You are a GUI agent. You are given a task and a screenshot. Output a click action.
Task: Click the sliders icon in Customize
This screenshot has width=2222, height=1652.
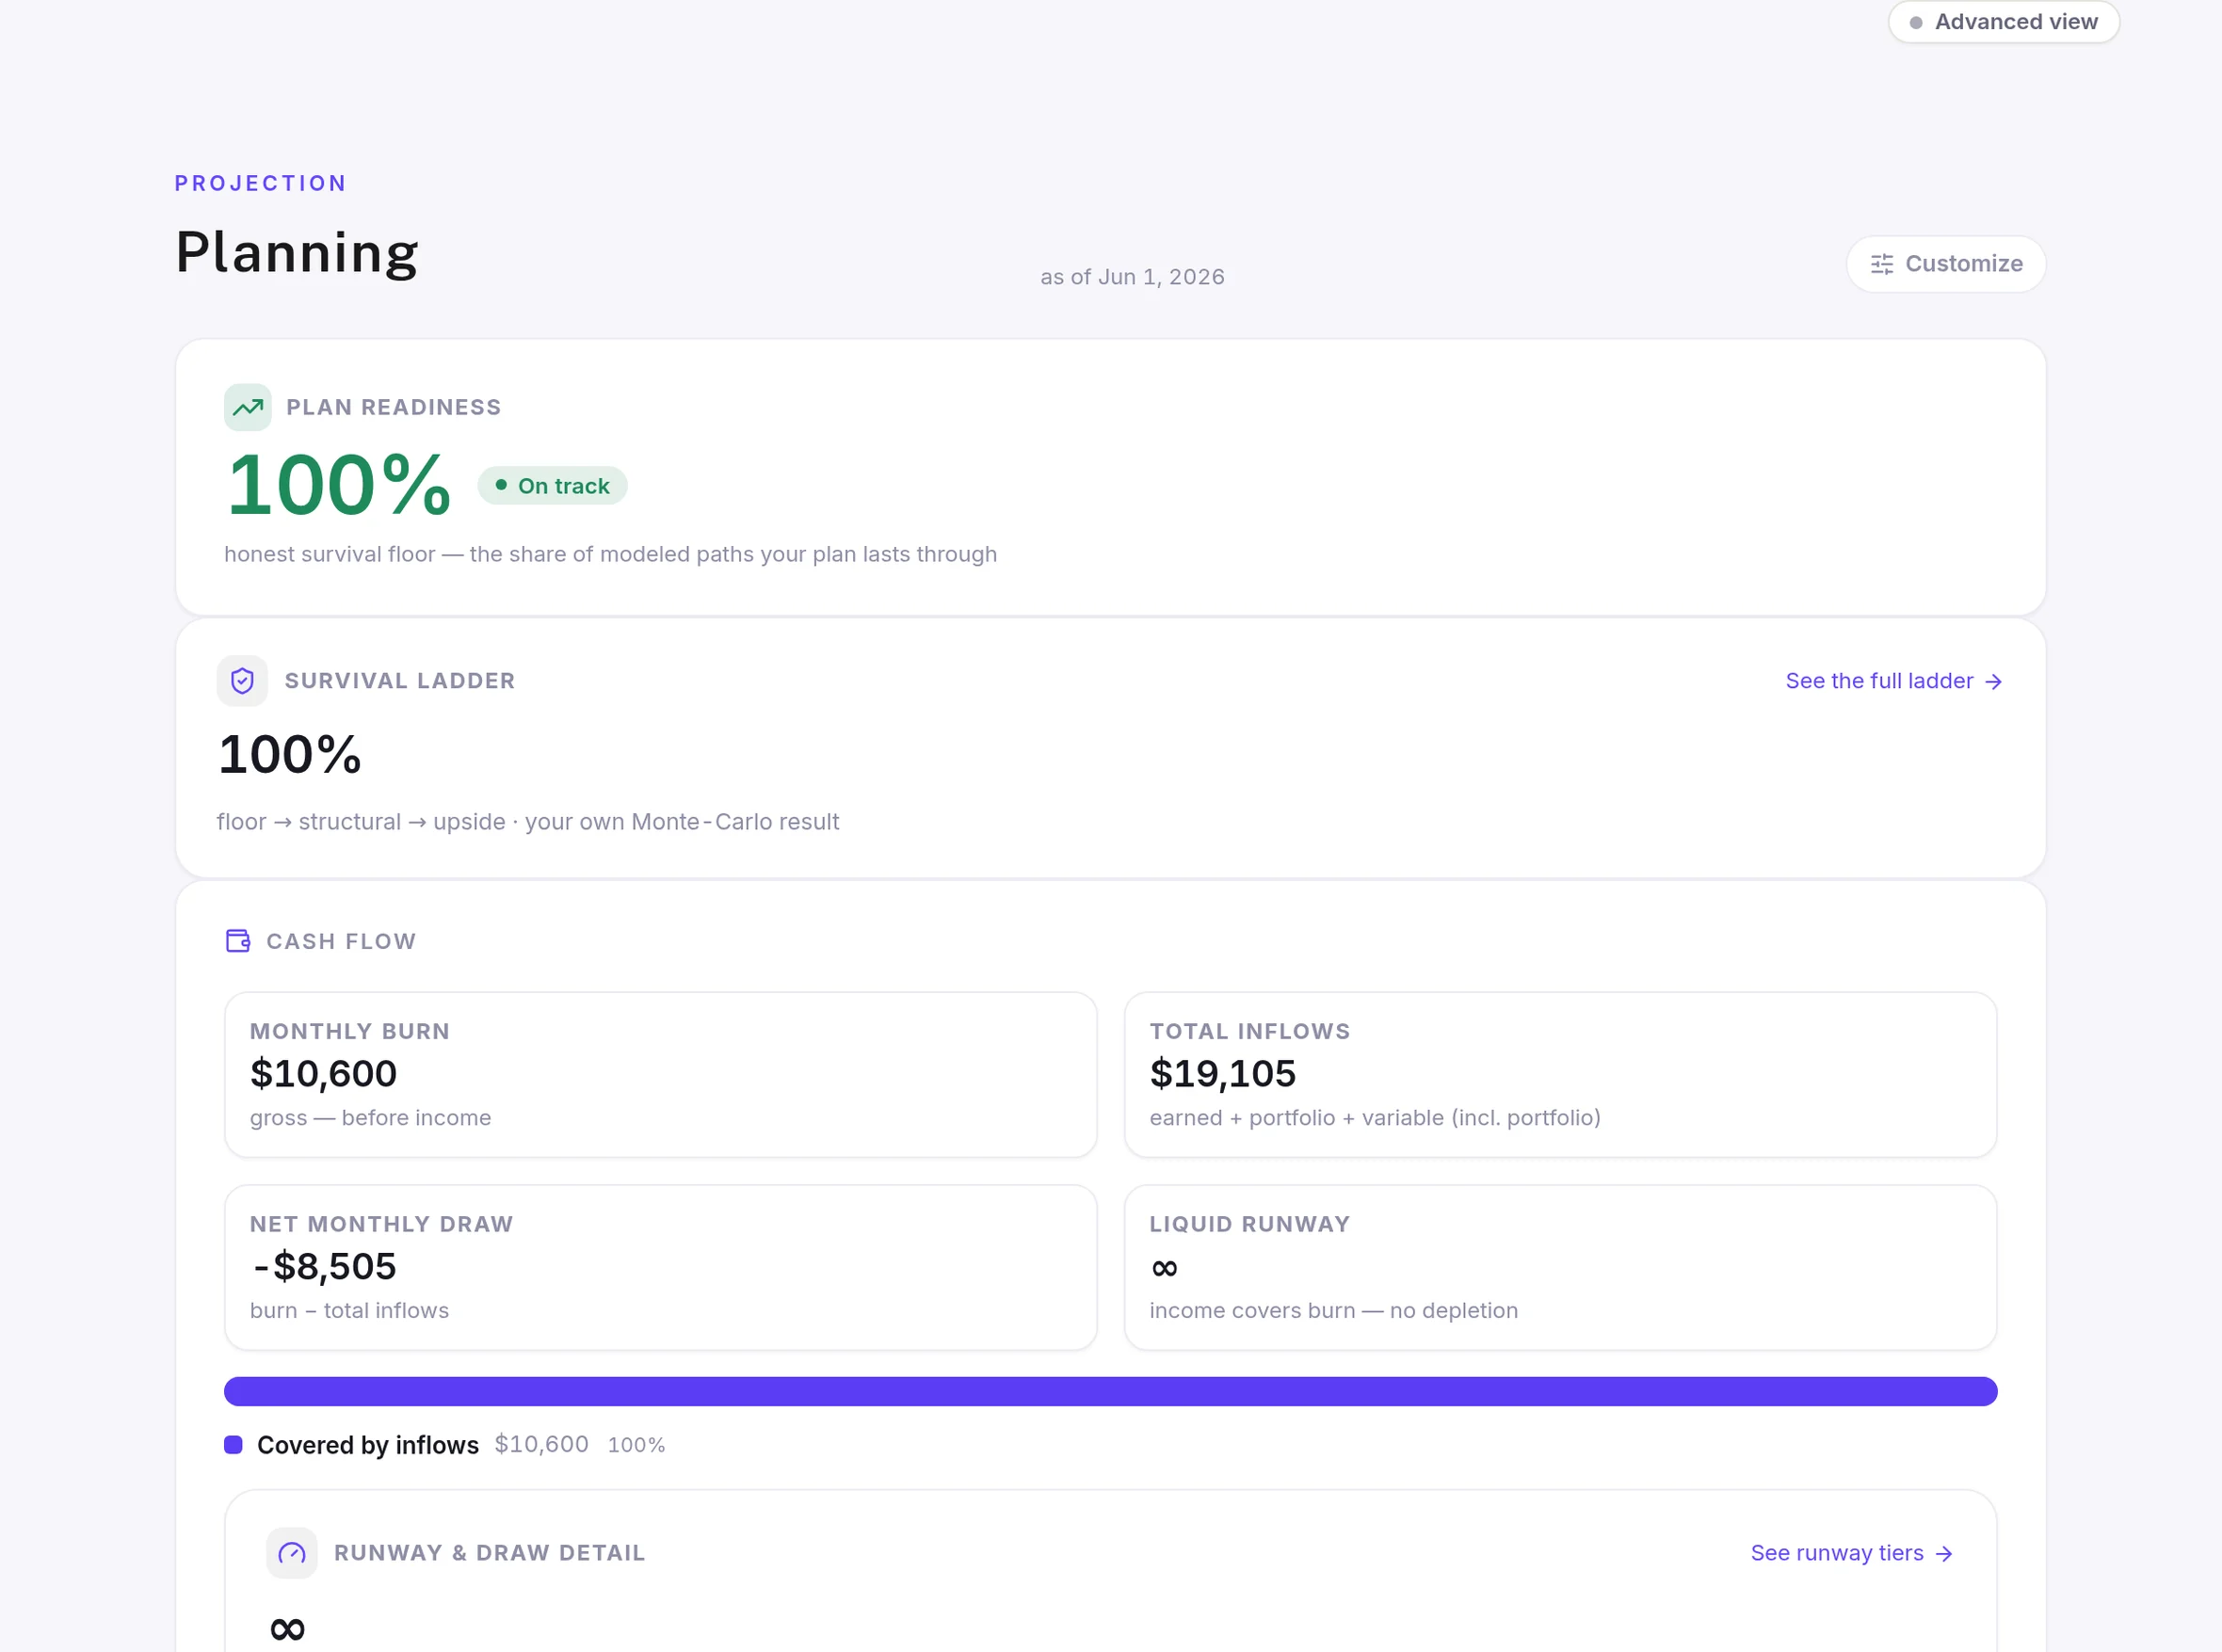tap(1882, 264)
